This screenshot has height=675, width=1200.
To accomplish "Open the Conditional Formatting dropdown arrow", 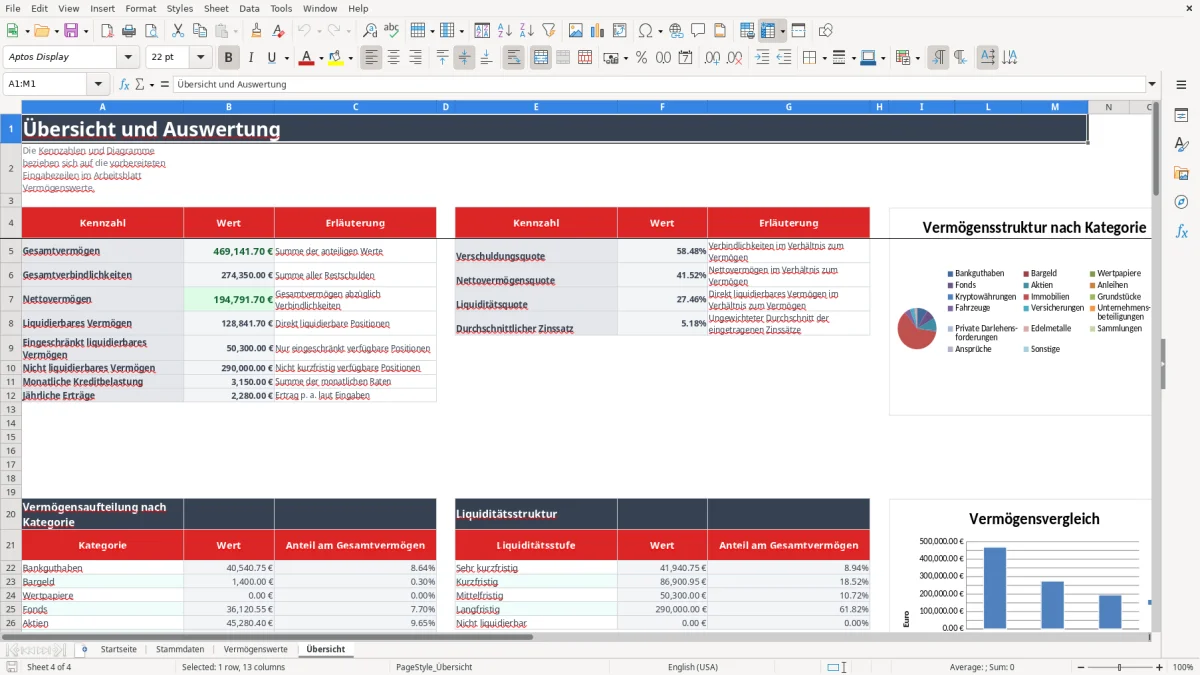I will pyautogui.click(x=917, y=58).
